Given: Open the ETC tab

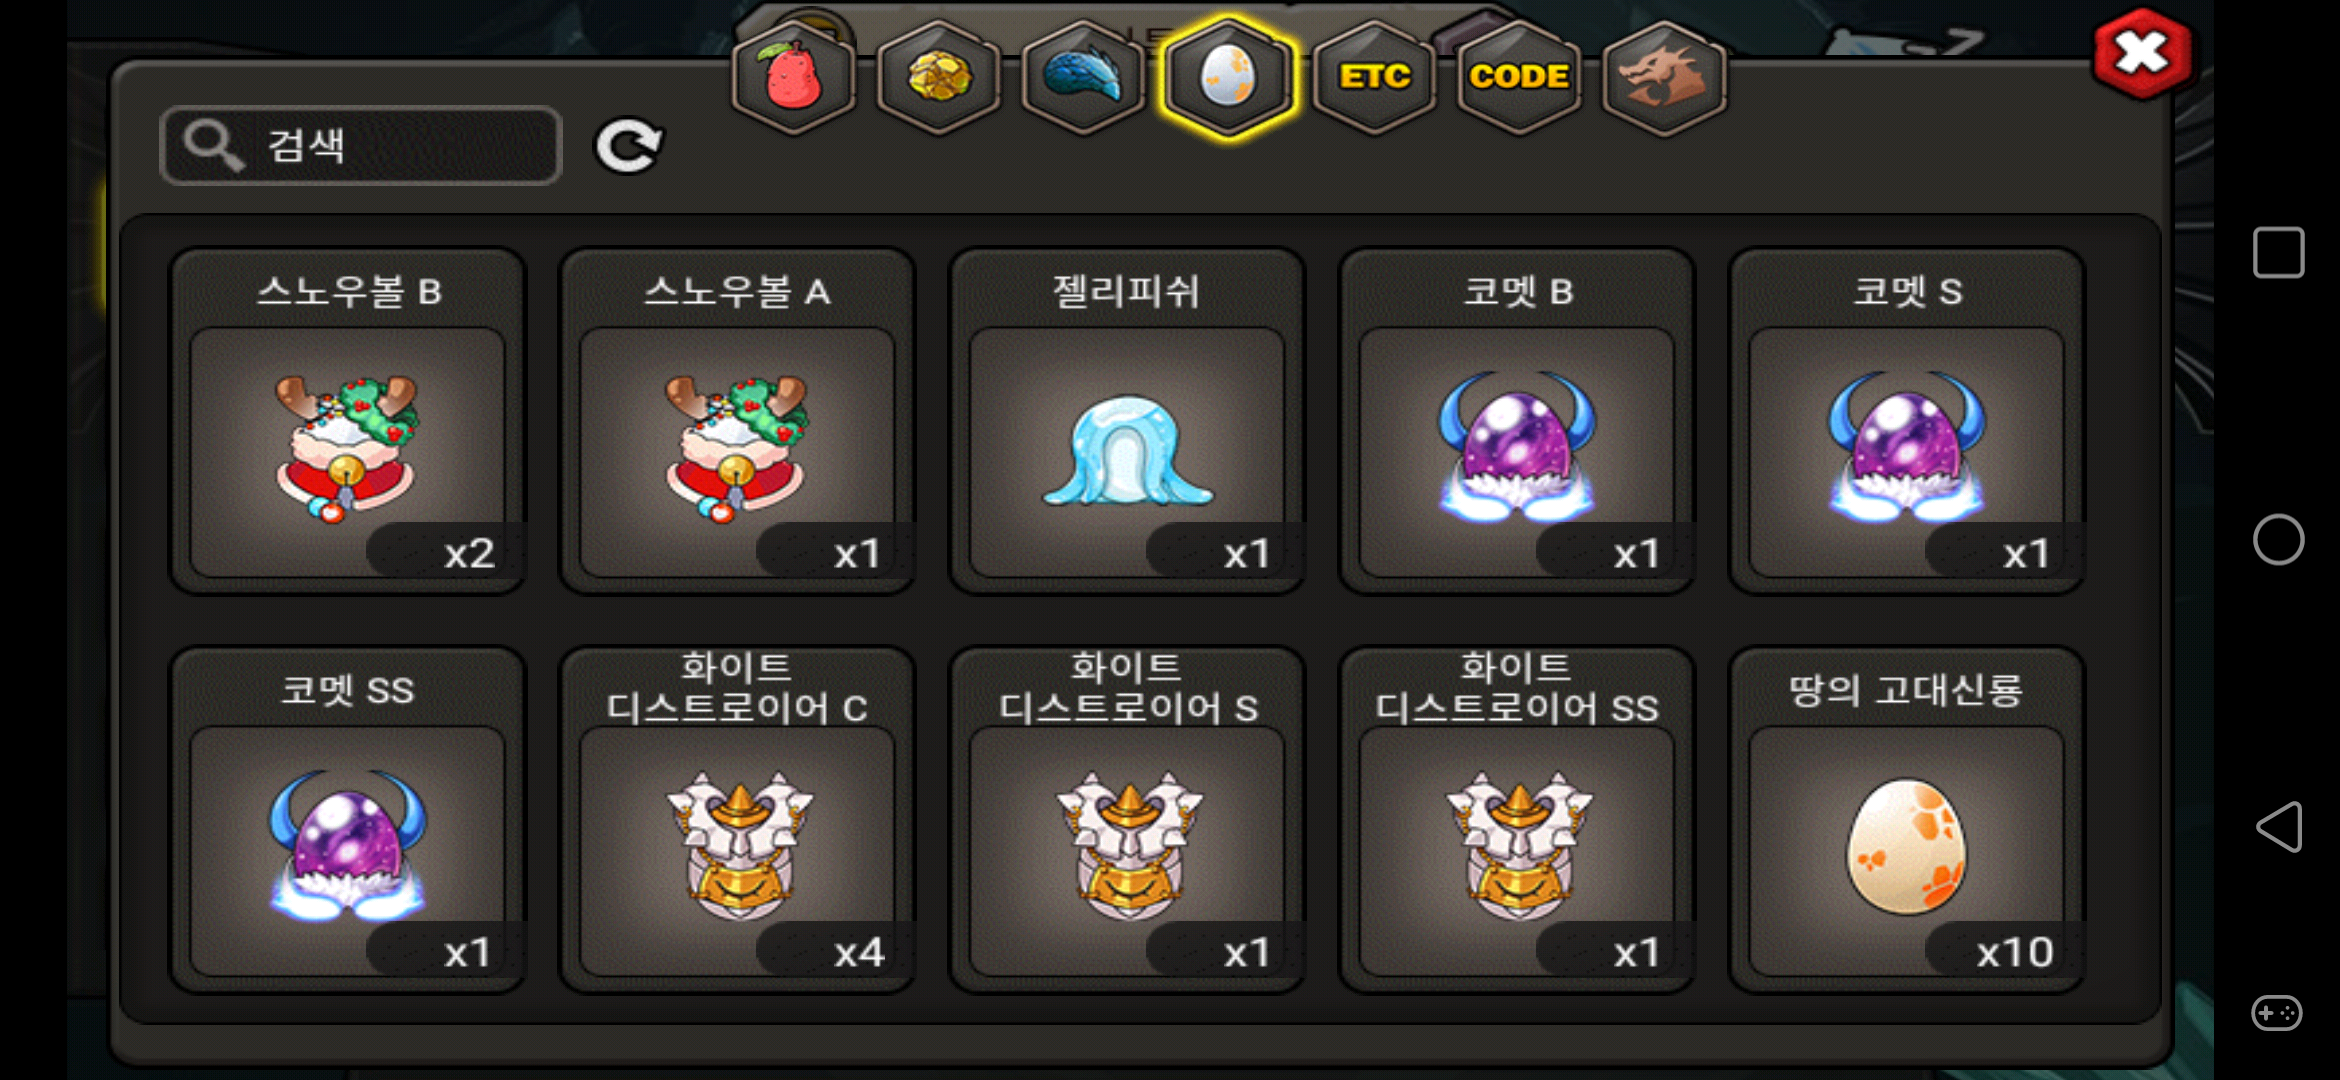Looking at the screenshot, I should point(1374,76).
